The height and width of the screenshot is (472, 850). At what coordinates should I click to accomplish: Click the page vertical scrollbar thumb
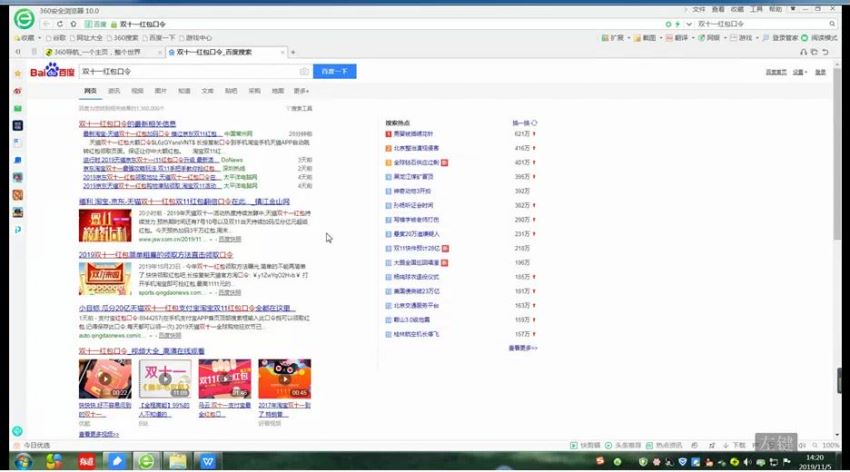[x=838, y=154]
